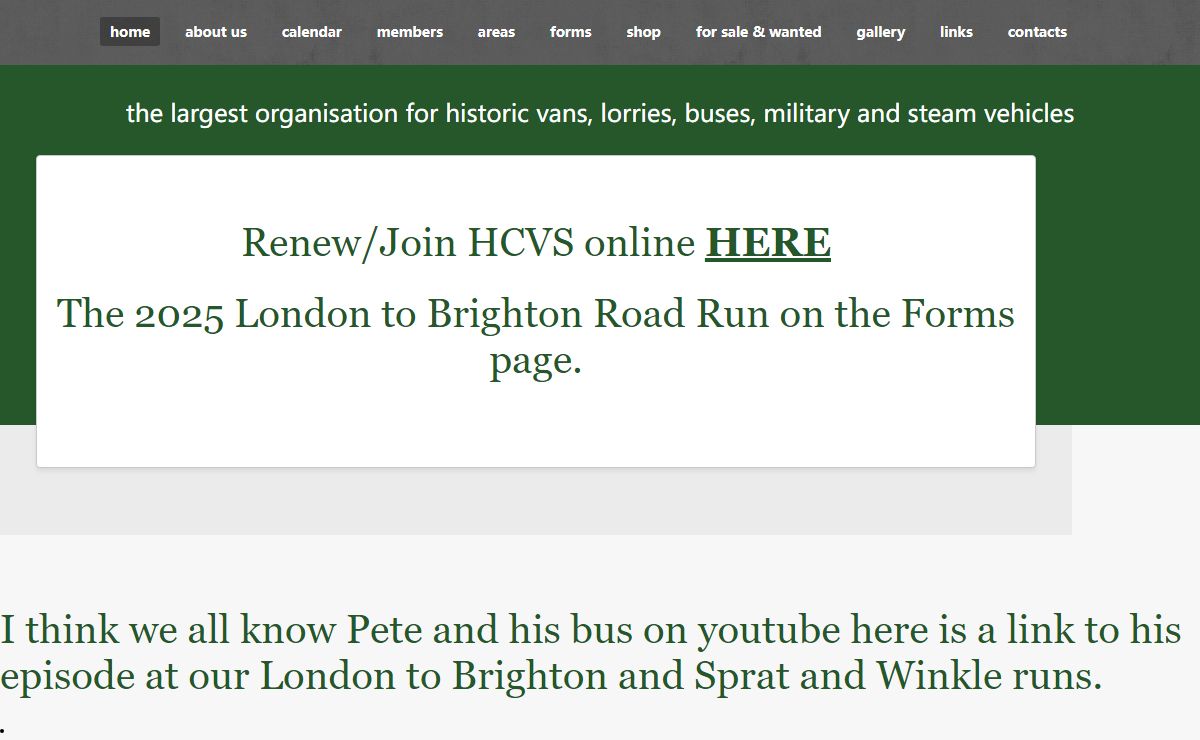
Task: Visit the shop page
Action: pos(644,32)
